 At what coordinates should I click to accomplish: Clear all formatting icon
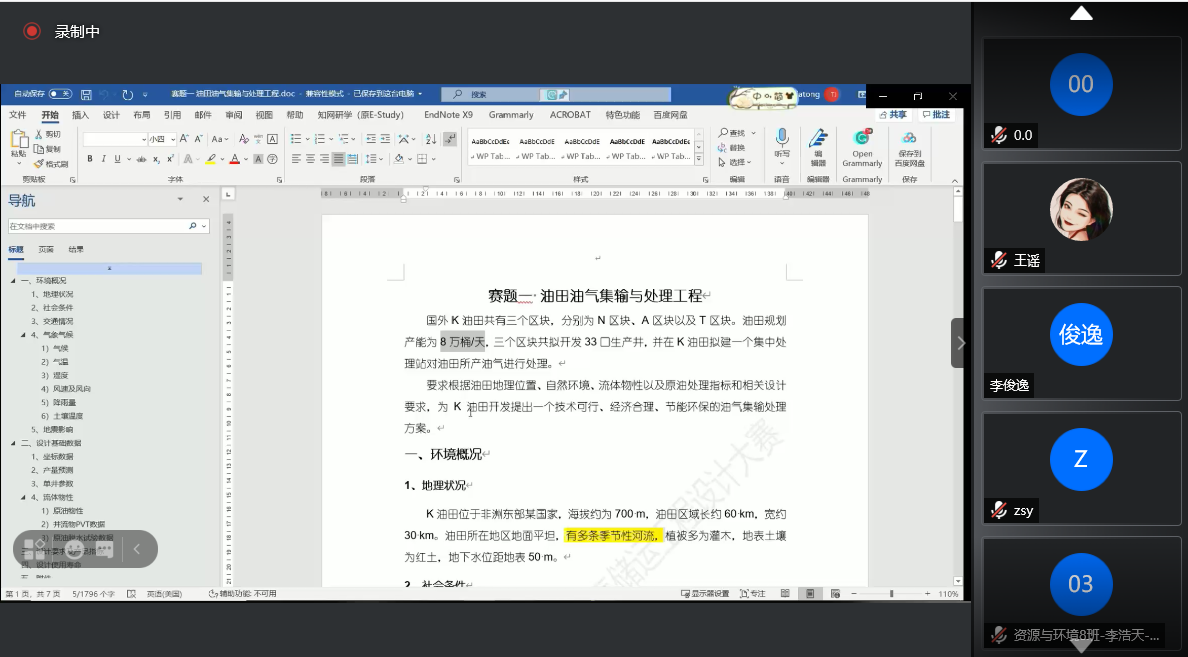(x=243, y=139)
